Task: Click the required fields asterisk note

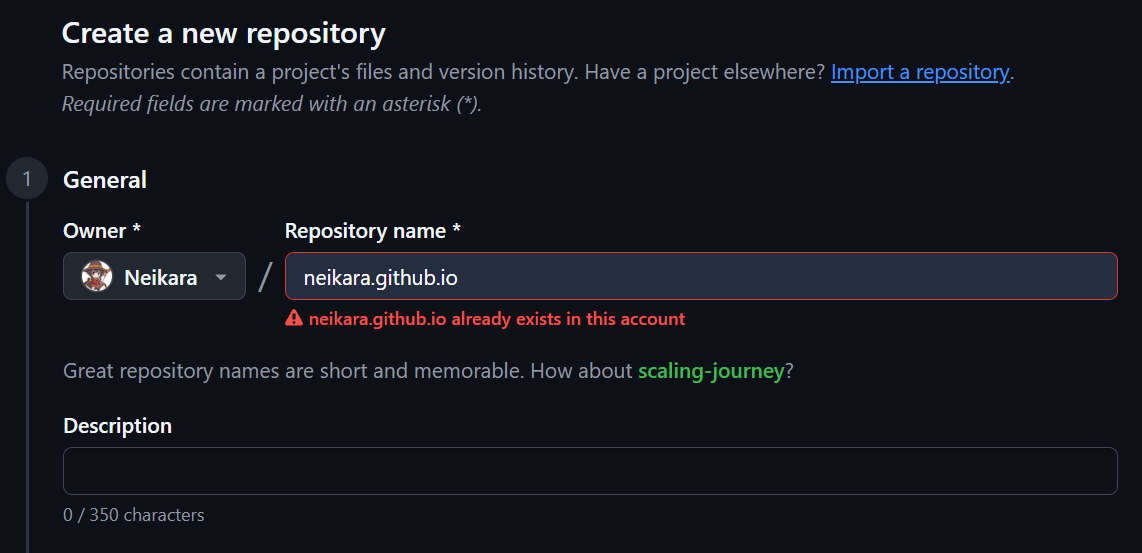Action: click(x=272, y=104)
